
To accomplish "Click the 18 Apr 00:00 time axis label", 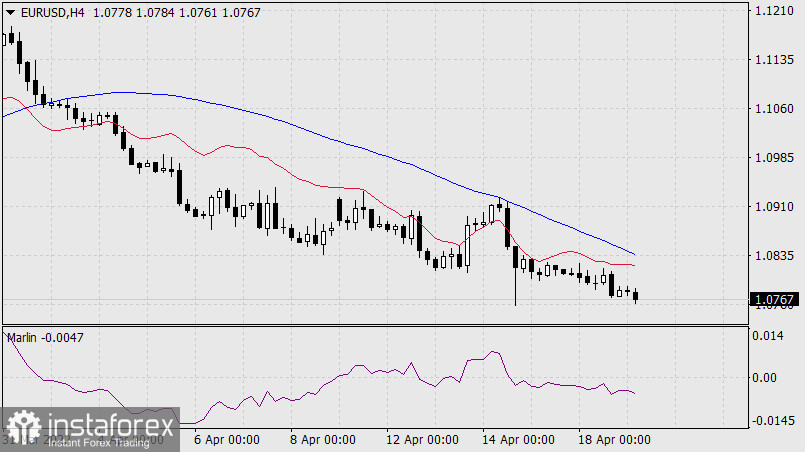I will tap(614, 440).
